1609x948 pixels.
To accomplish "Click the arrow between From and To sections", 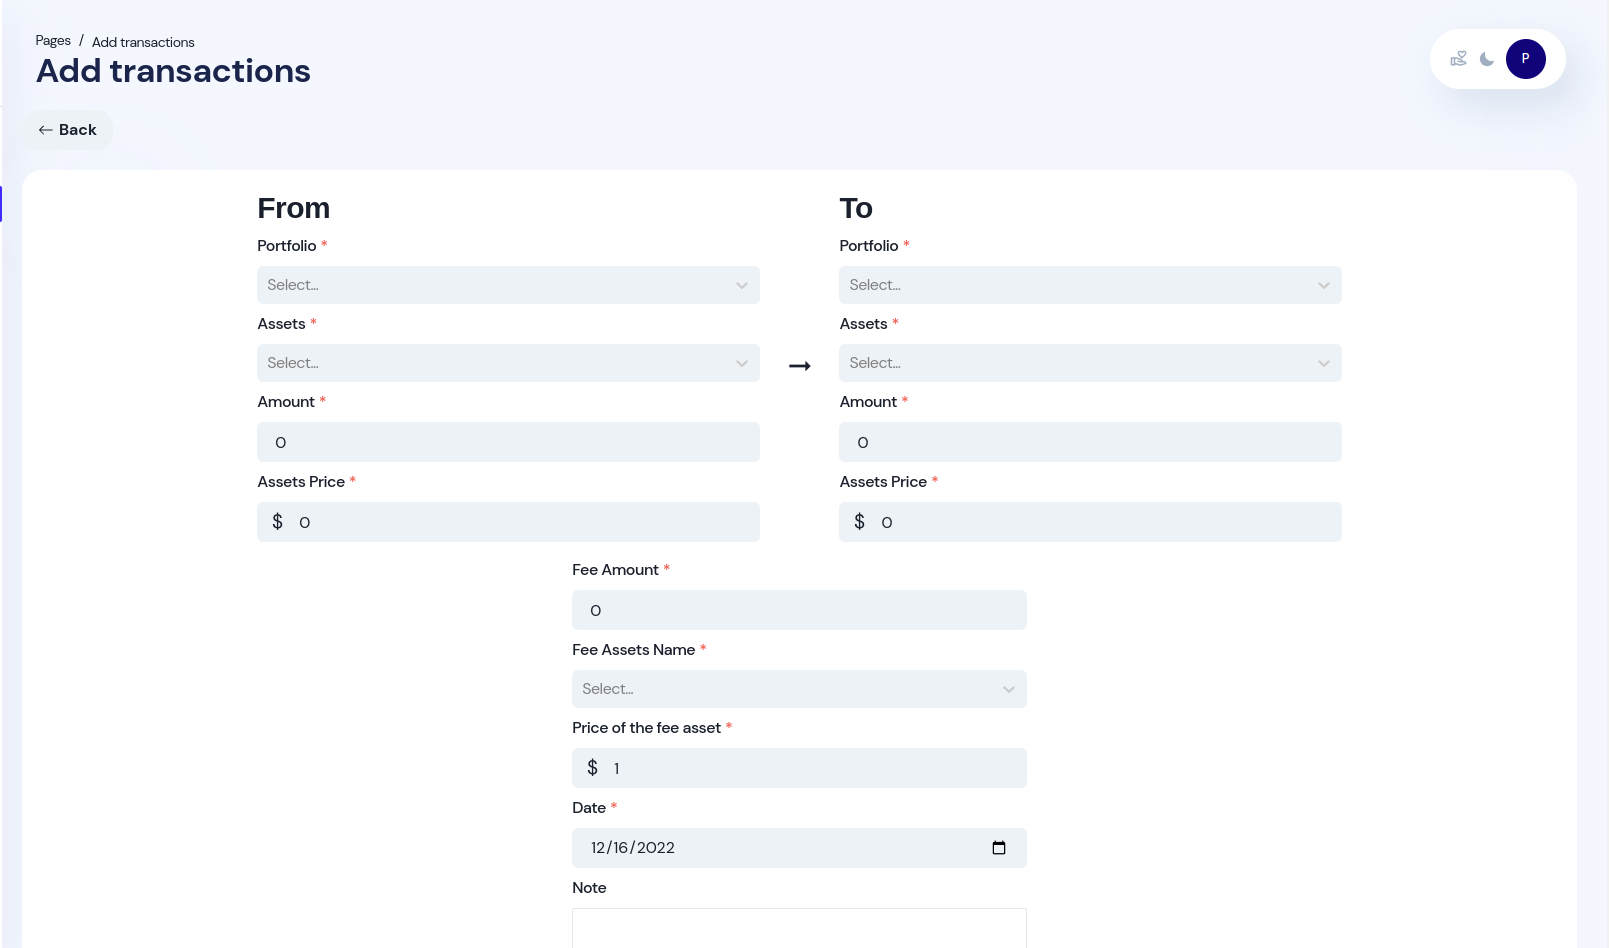I will pyautogui.click(x=800, y=364).
